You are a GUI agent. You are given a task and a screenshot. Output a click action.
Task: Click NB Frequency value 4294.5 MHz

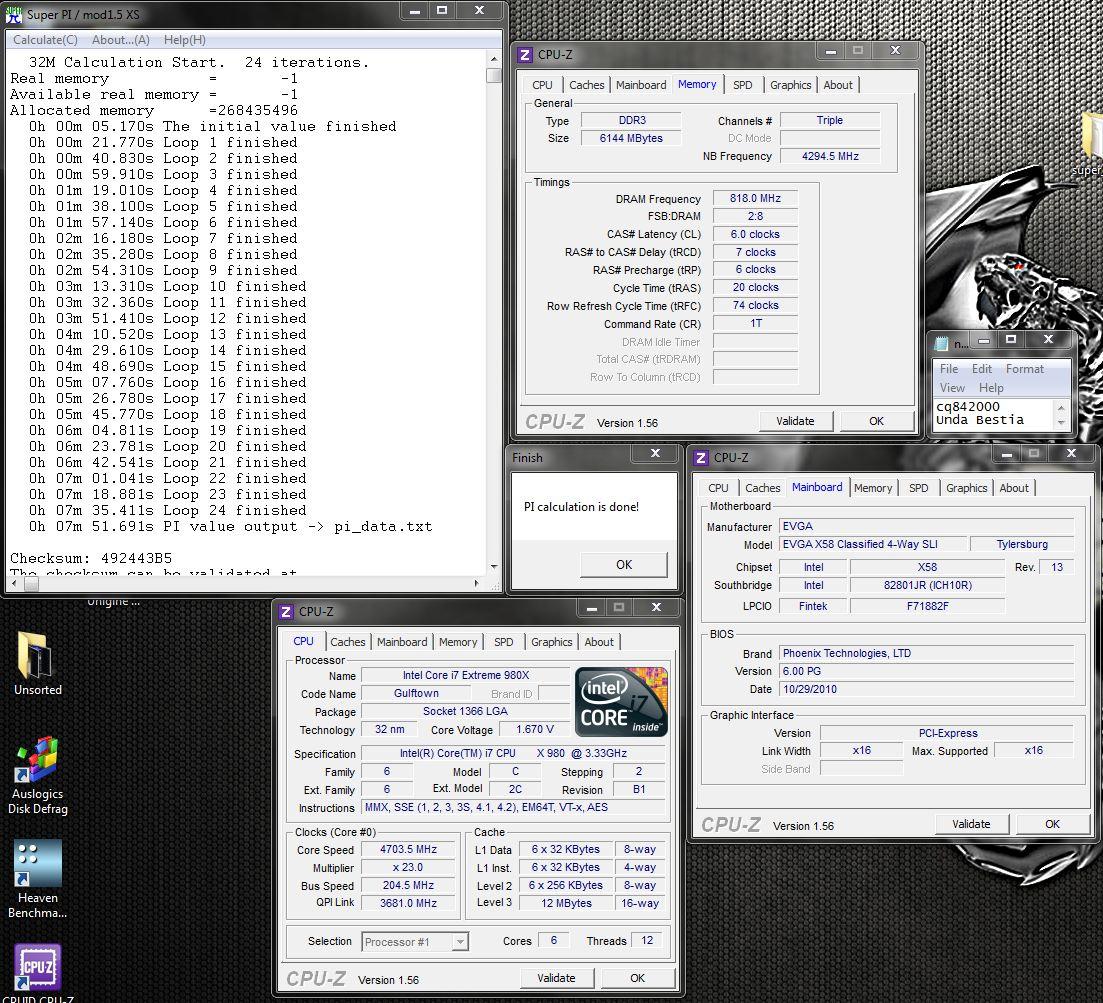coord(830,156)
